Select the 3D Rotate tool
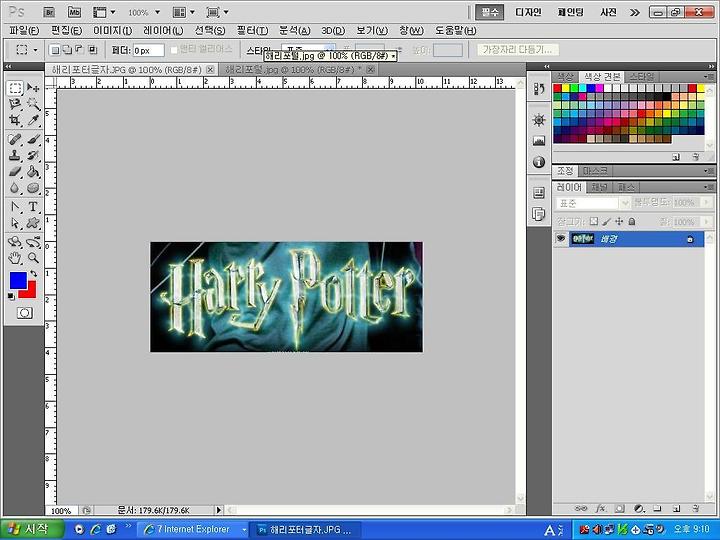This screenshot has height=540, width=720. pos(15,242)
